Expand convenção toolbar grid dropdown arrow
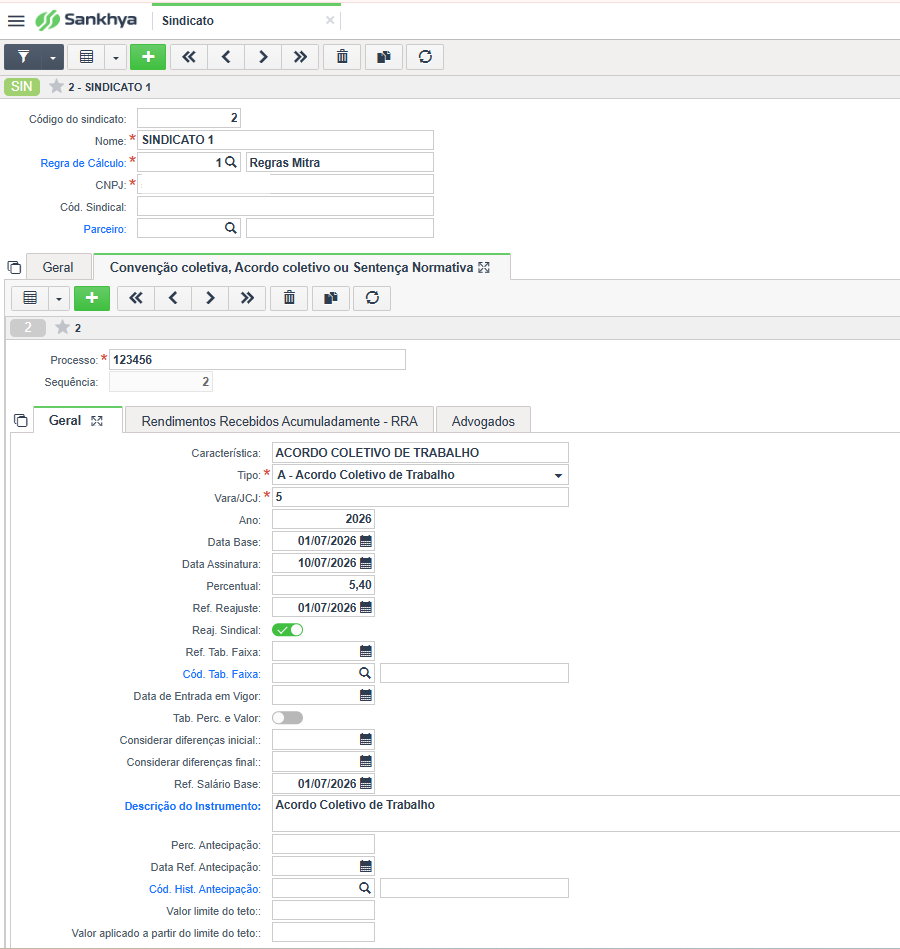 point(59,298)
